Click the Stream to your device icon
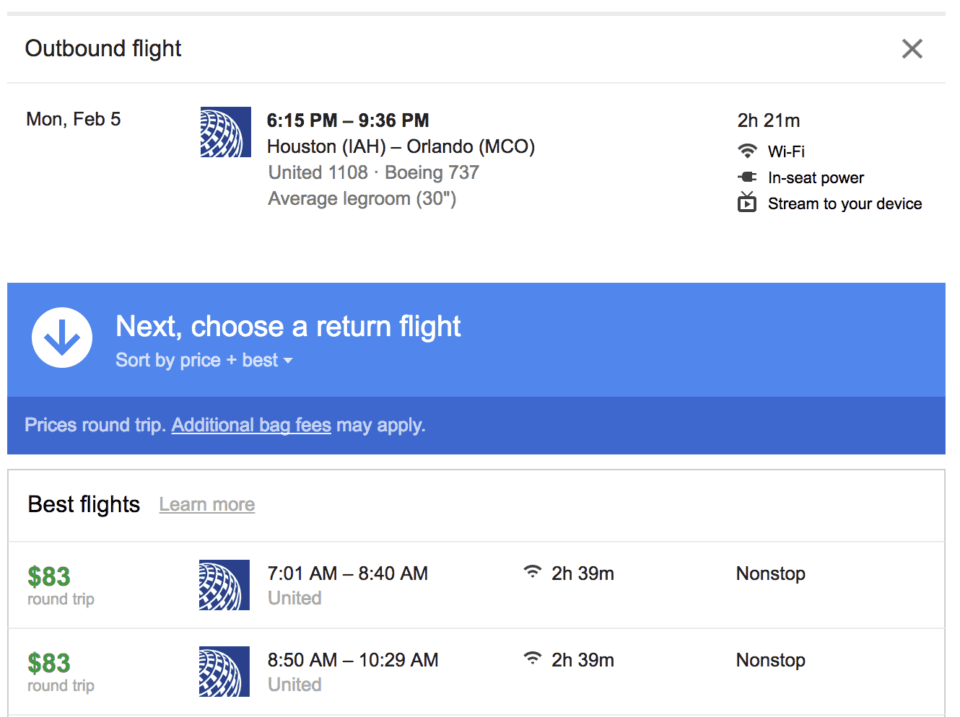Screen dimensions: 960x717 (x=747, y=203)
